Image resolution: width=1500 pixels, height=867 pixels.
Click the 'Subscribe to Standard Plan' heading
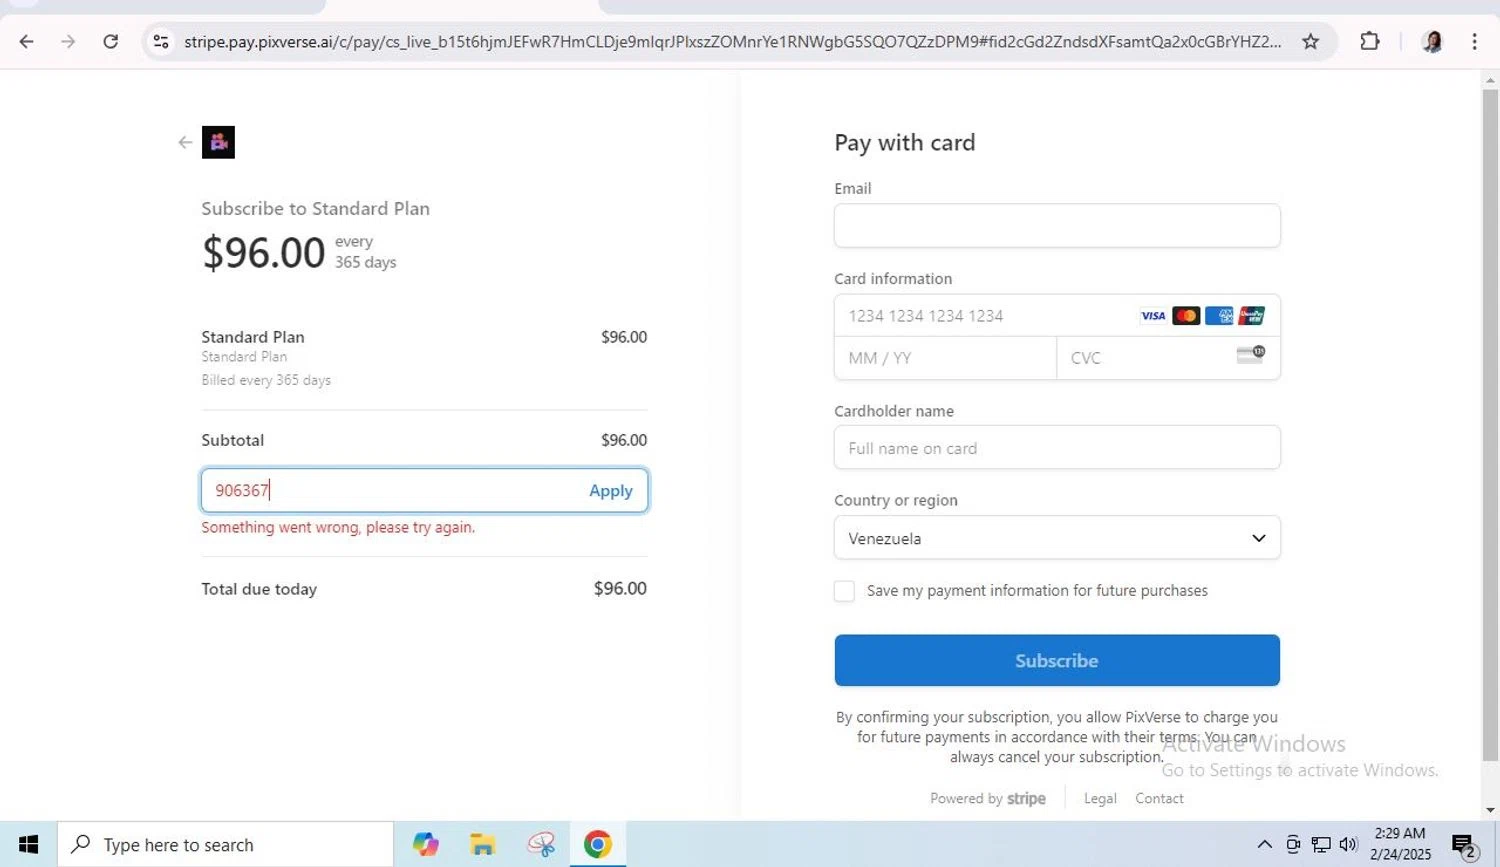click(315, 208)
